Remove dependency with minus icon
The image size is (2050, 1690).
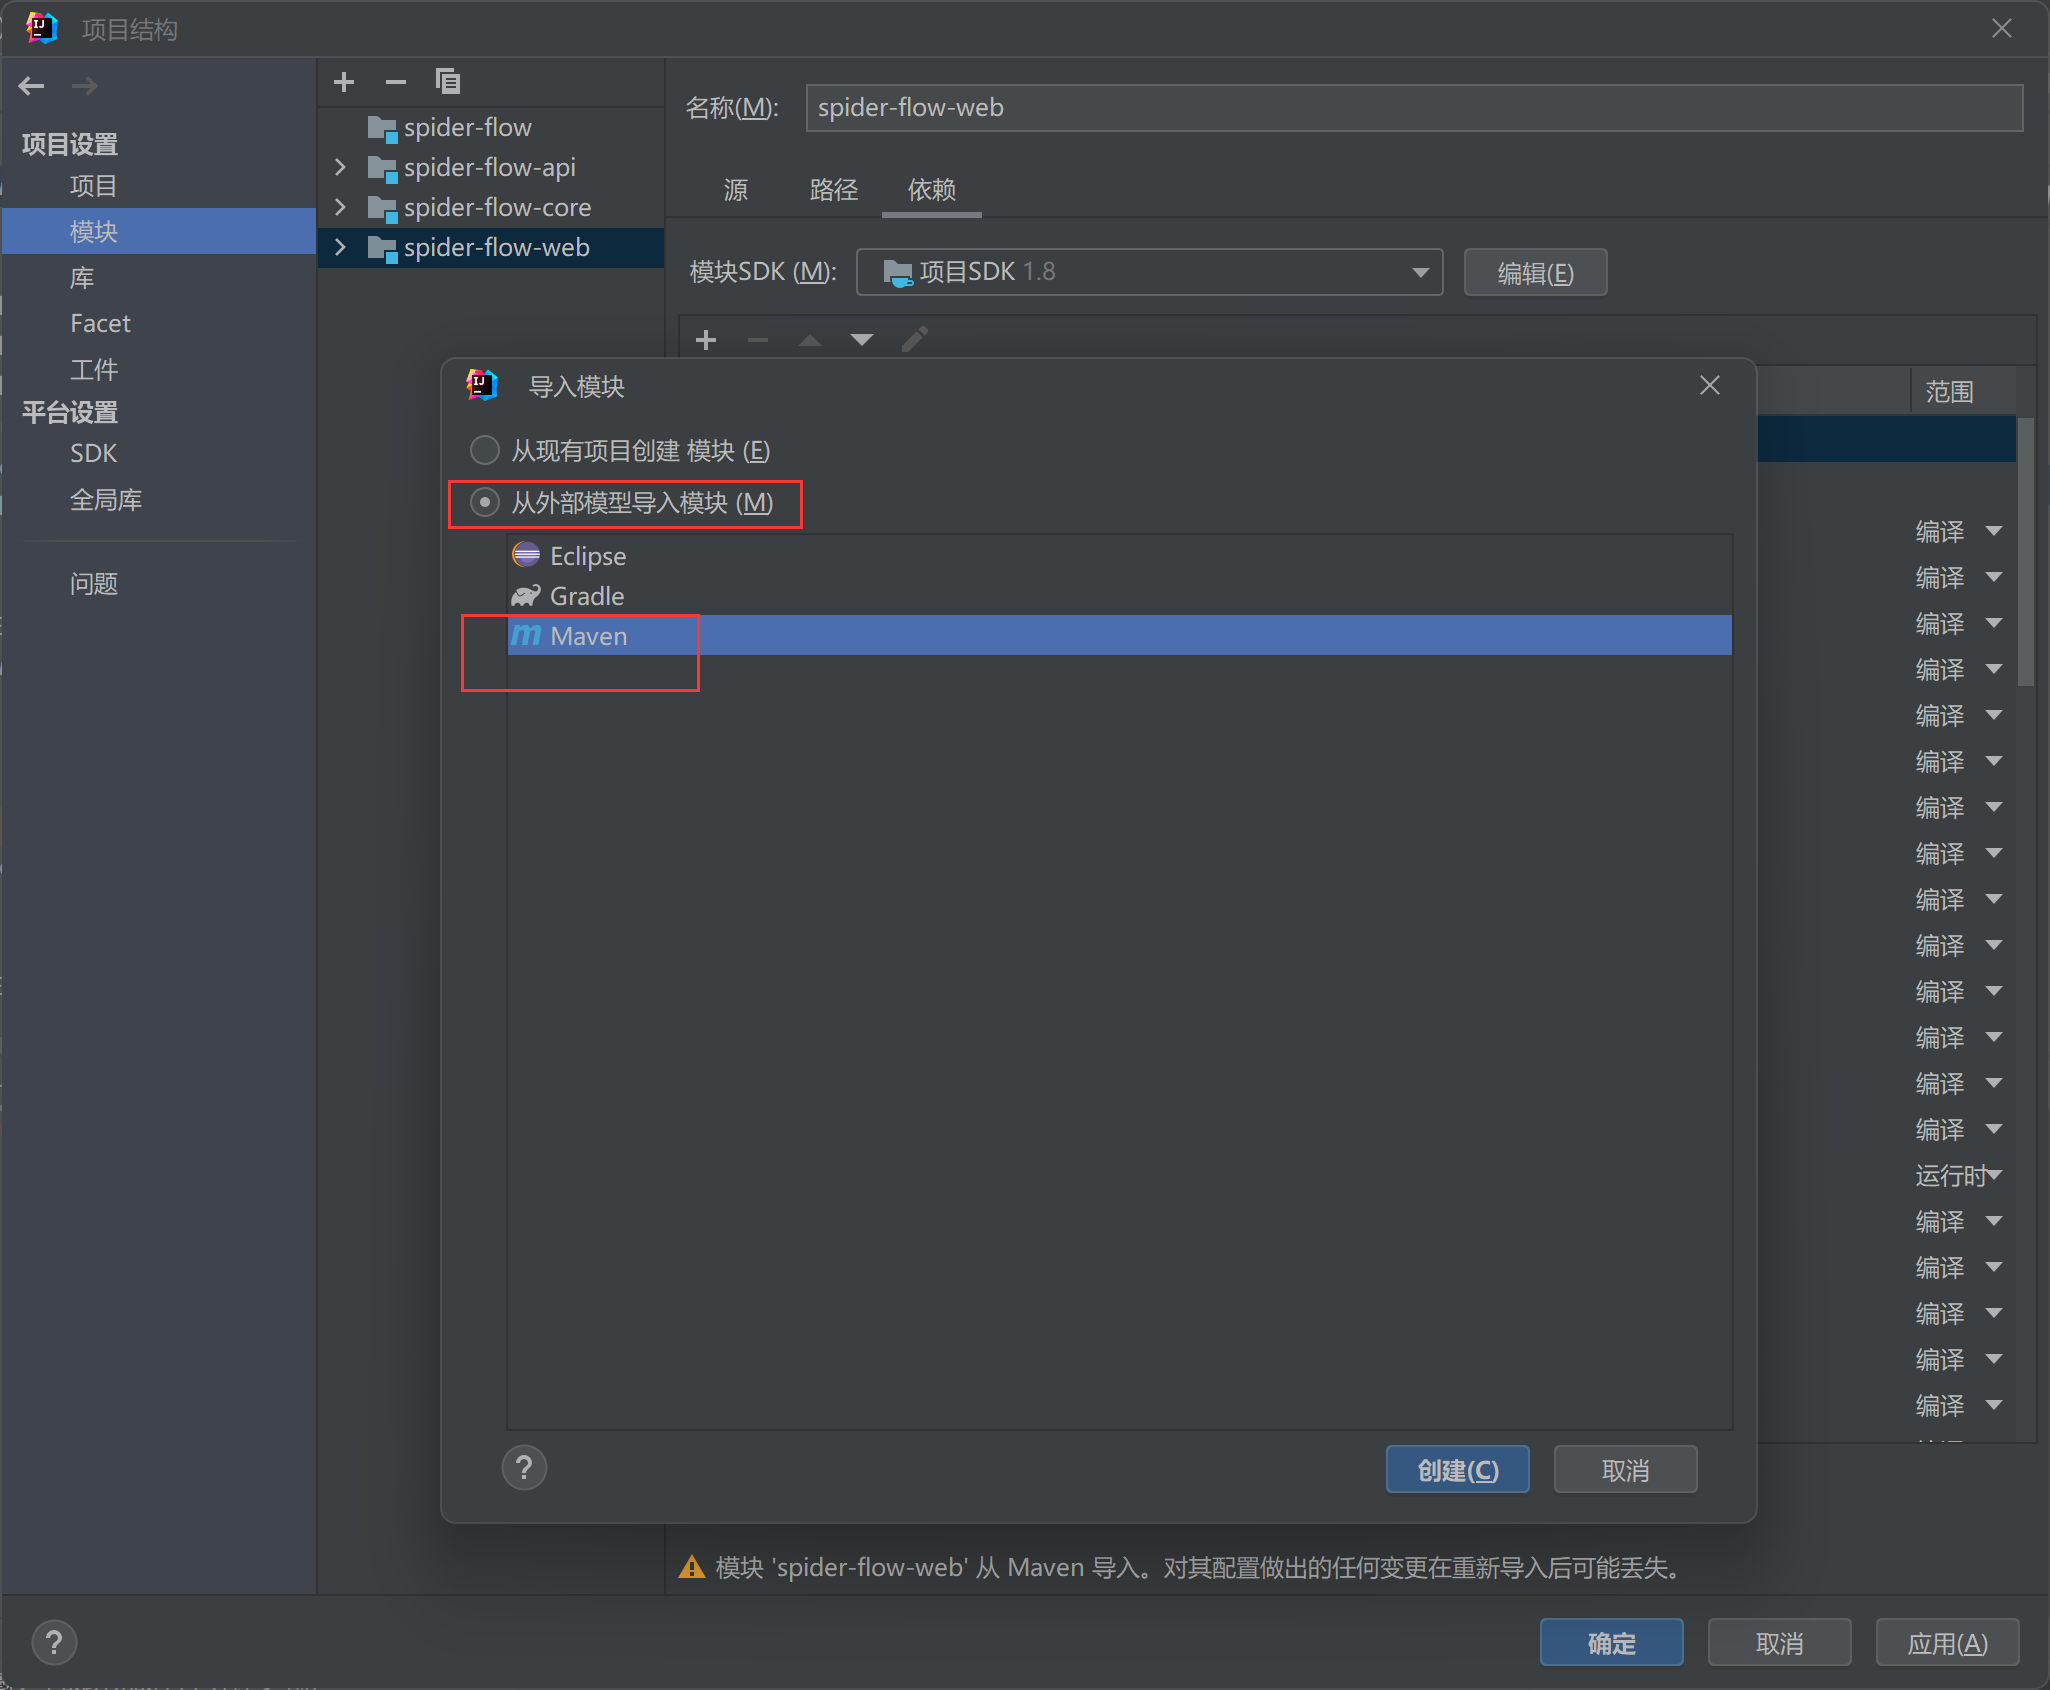[758, 340]
